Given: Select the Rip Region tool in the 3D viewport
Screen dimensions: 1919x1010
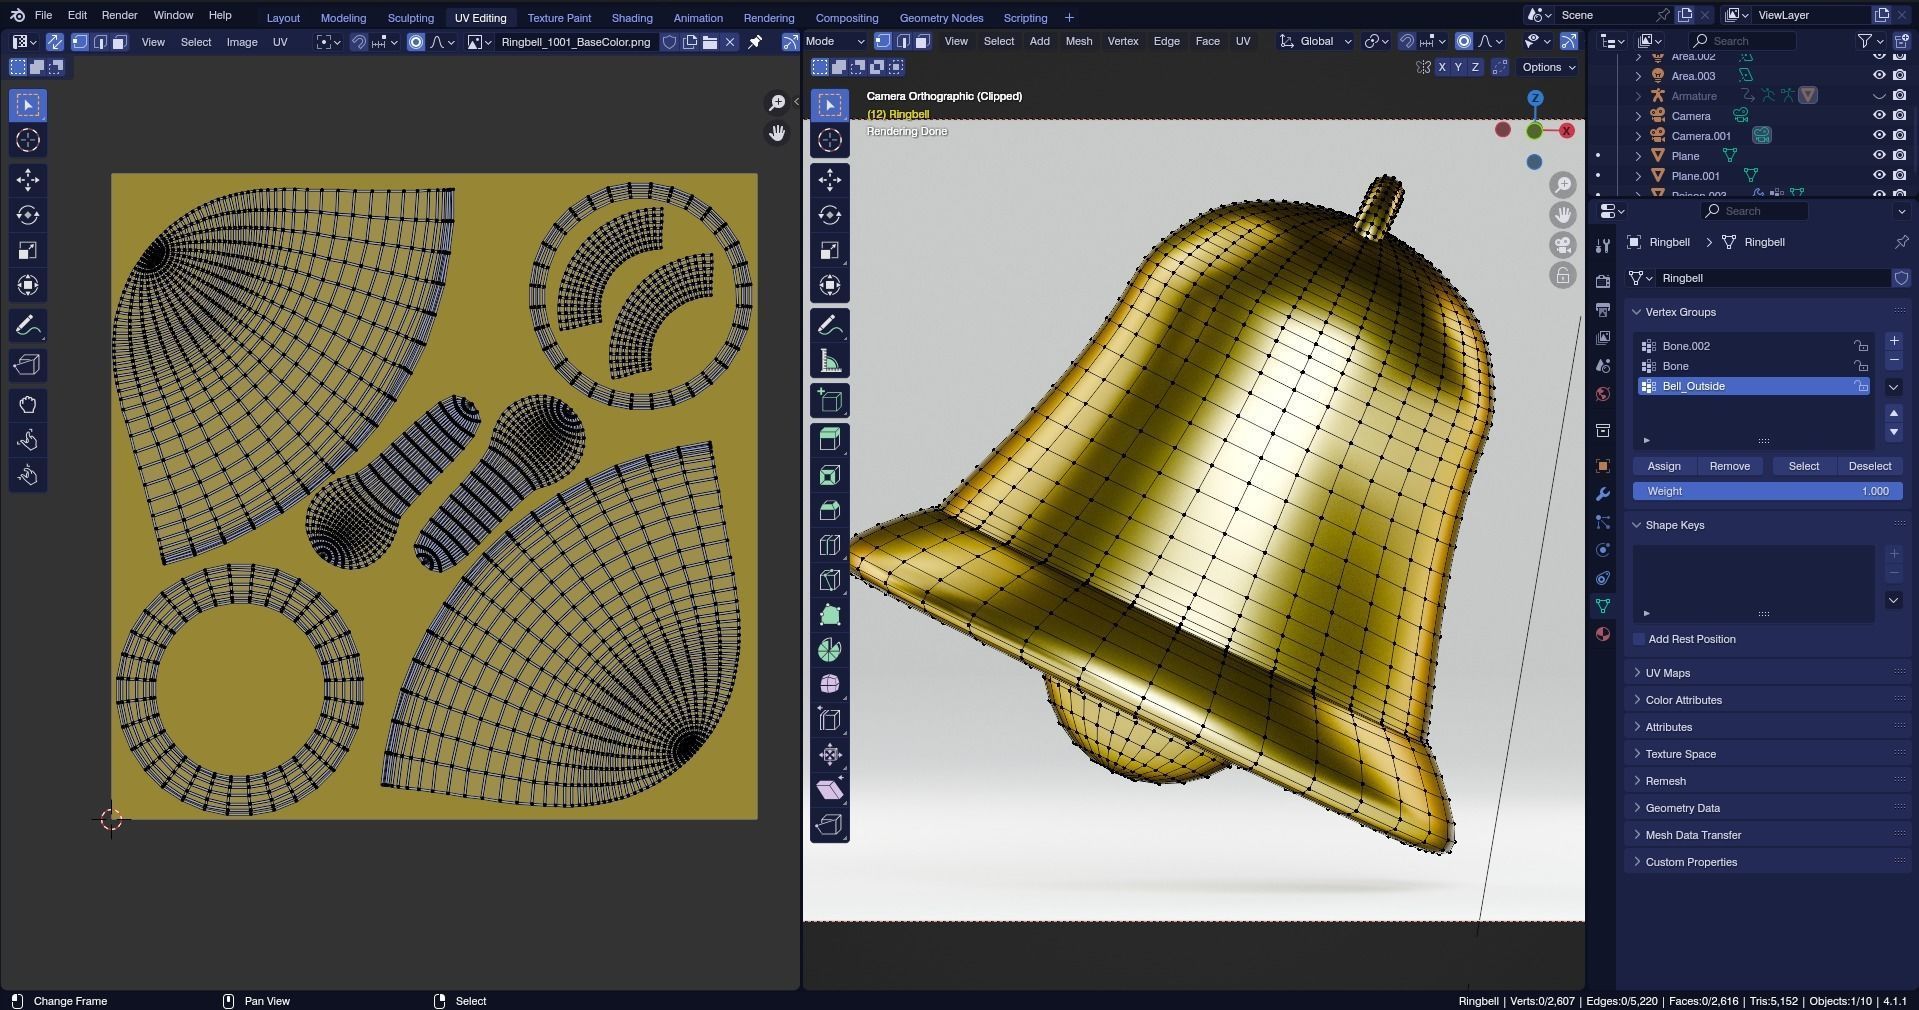Looking at the screenshot, I should pos(830,825).
